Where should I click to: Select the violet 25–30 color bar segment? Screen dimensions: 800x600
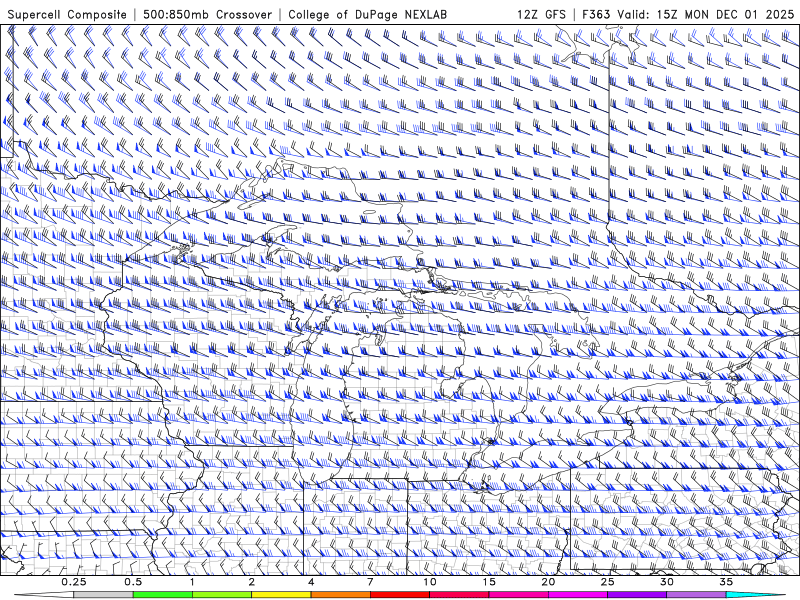pos(637,595)
